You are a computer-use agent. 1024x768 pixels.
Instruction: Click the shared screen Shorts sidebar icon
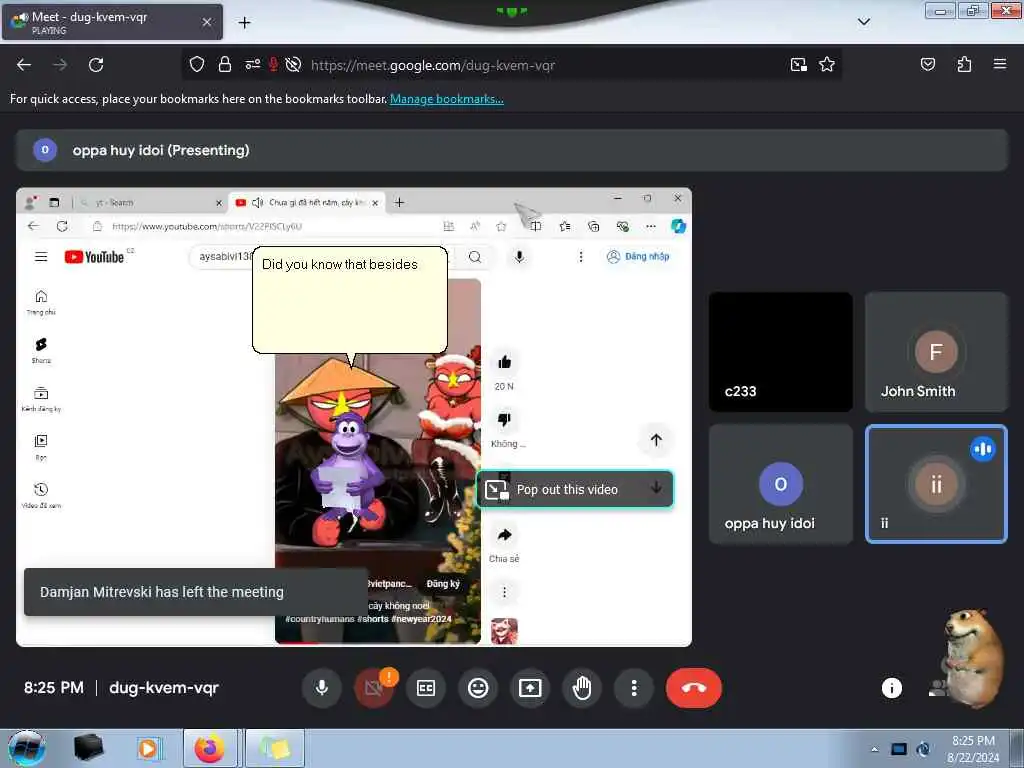[41, 350]
